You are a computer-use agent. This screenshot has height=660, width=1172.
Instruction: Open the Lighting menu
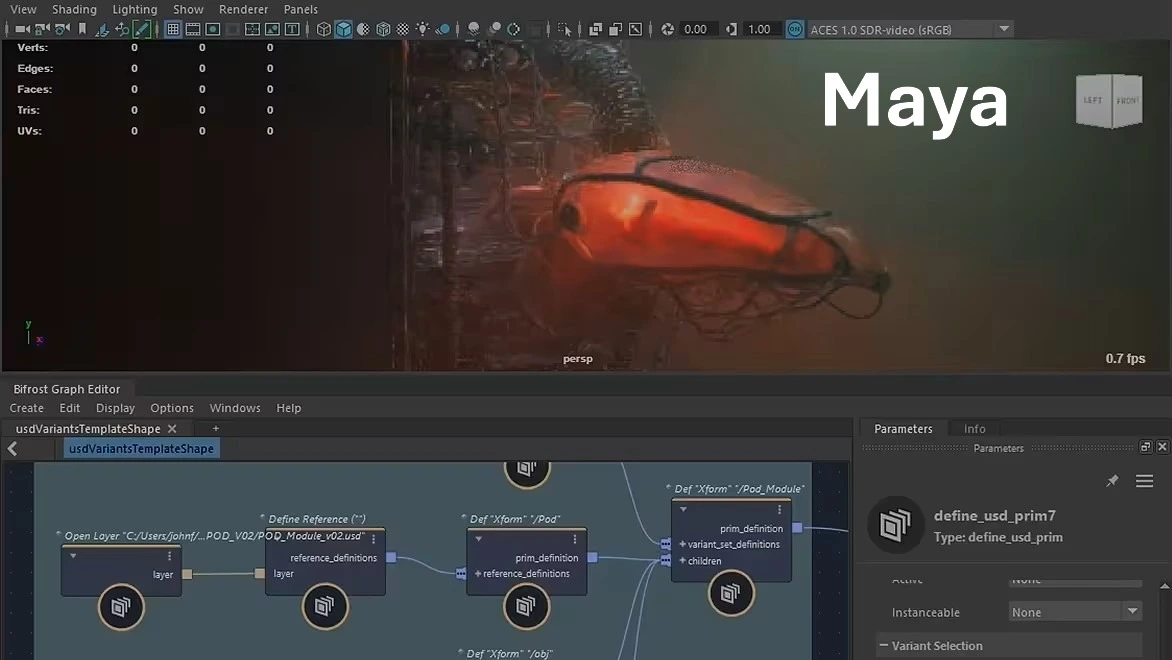point(135,9)
